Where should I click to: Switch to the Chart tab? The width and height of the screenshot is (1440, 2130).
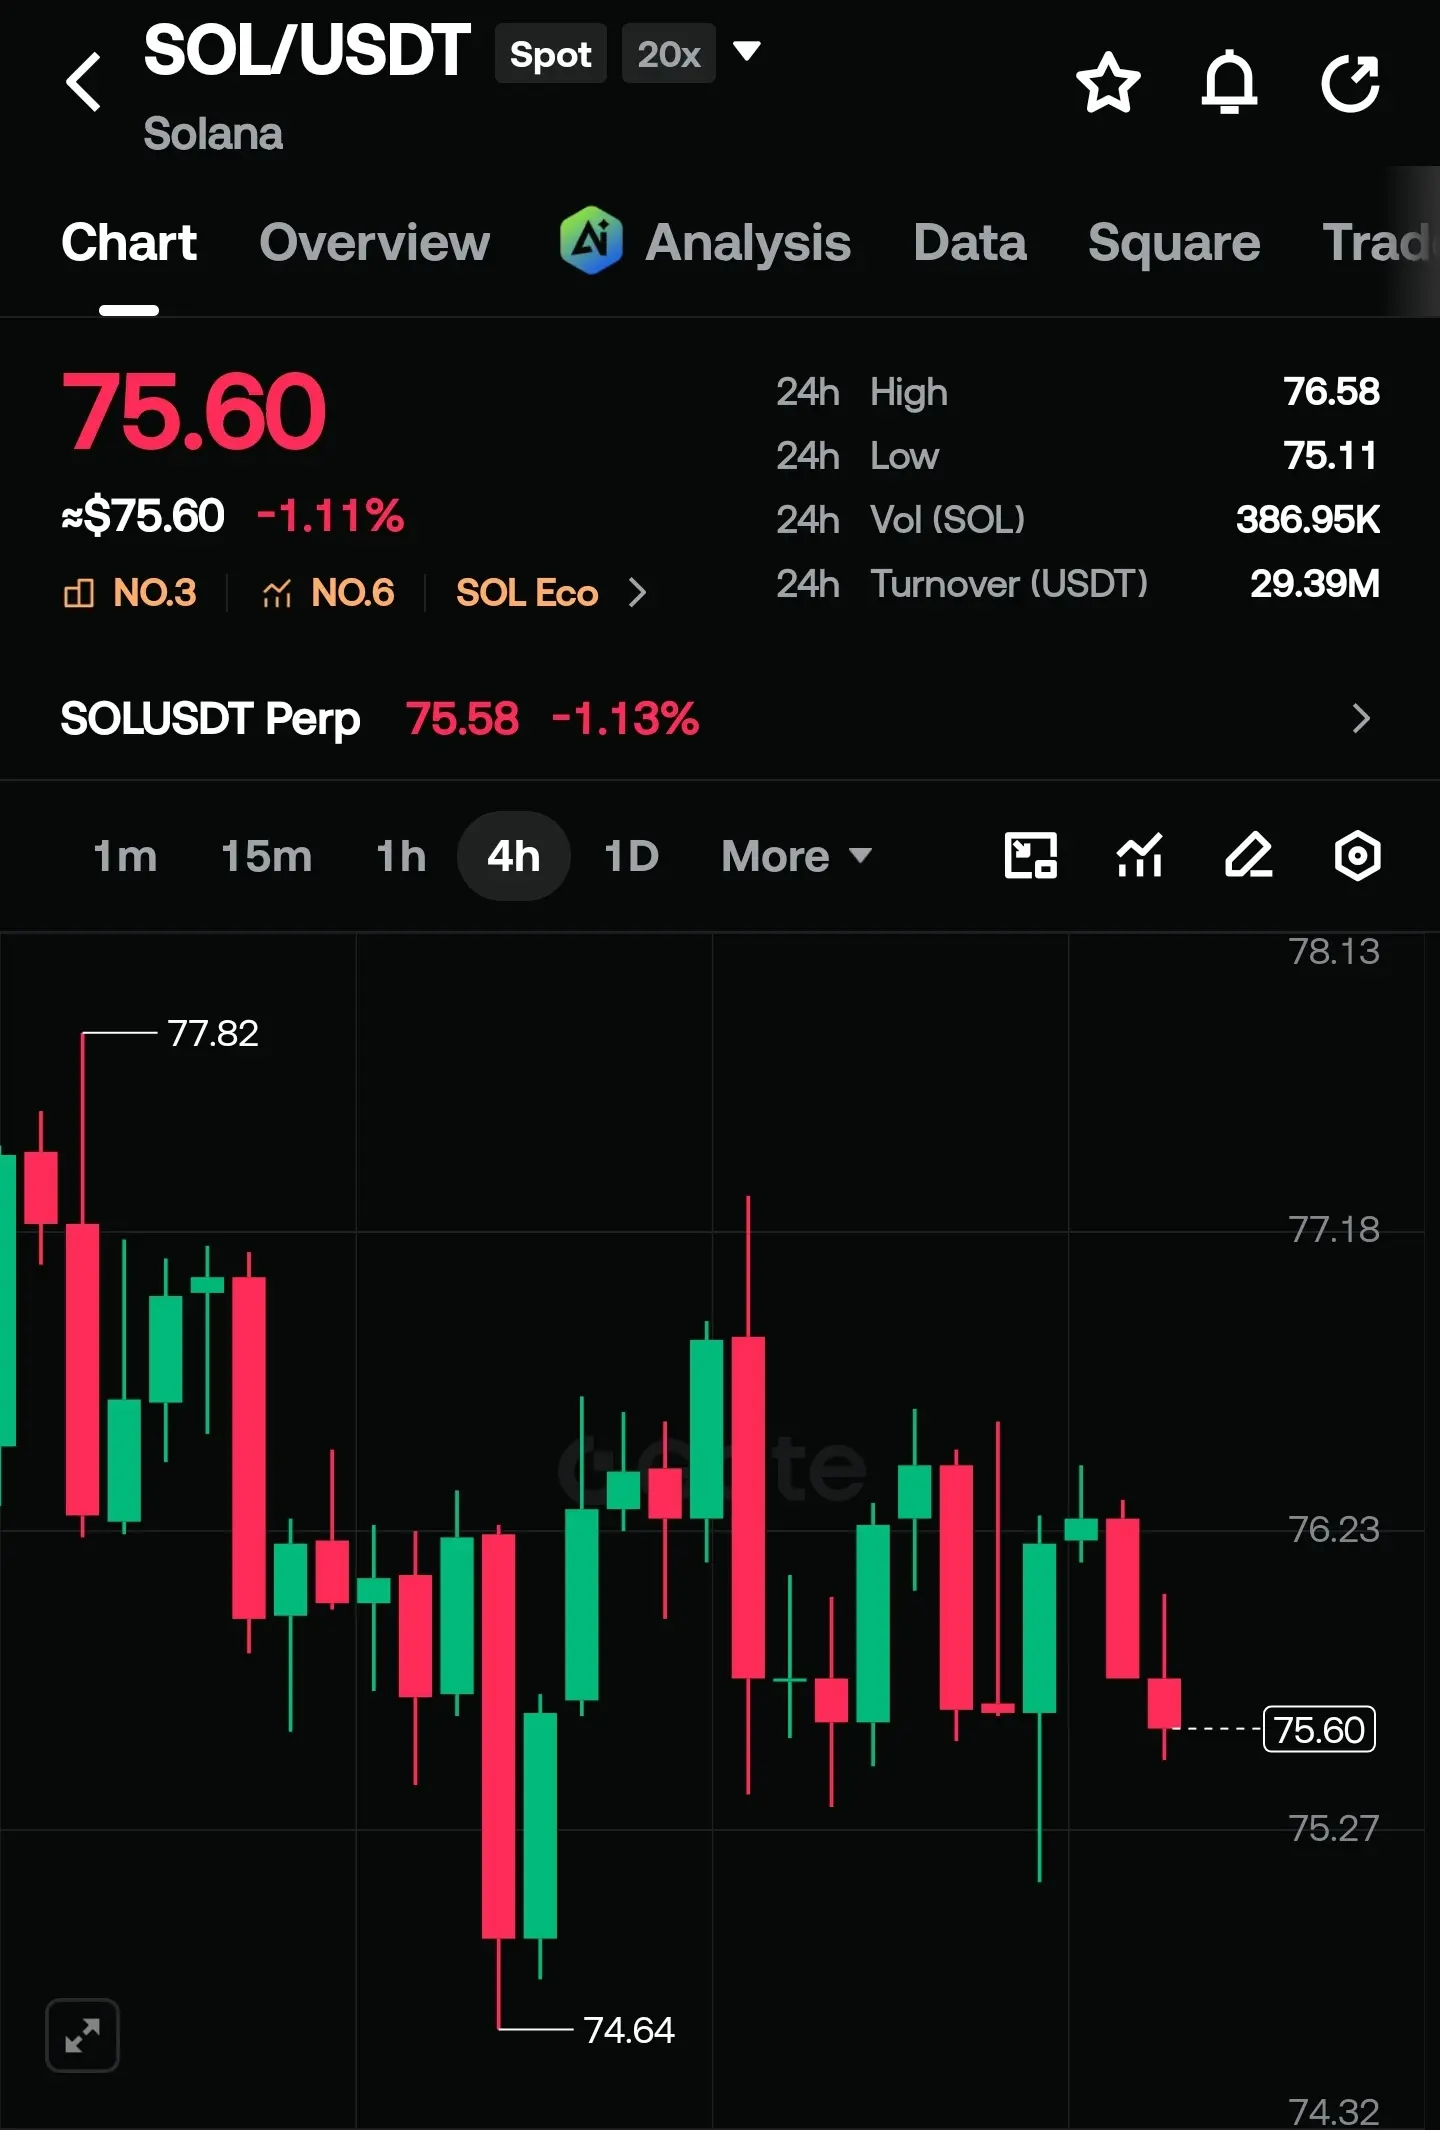click(x=129, y=242)
